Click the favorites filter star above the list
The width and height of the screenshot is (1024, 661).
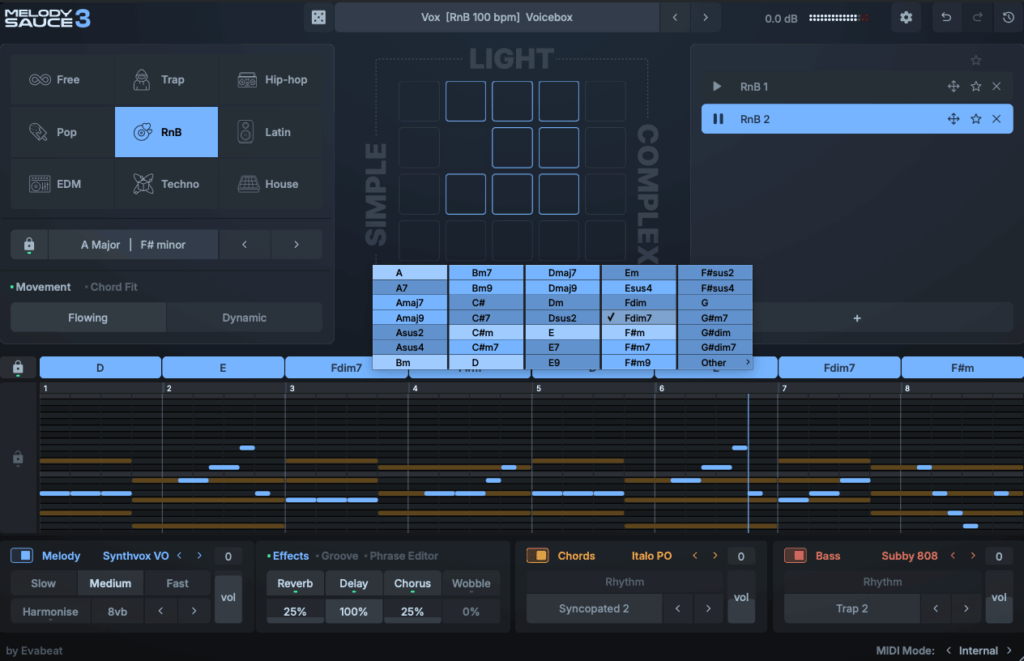click(976, 60)
